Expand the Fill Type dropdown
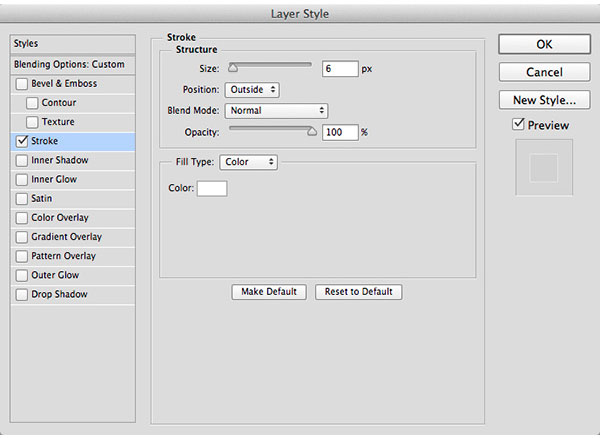Image resolution: width=600 pixels, height=438 pixels. point(249,162)
